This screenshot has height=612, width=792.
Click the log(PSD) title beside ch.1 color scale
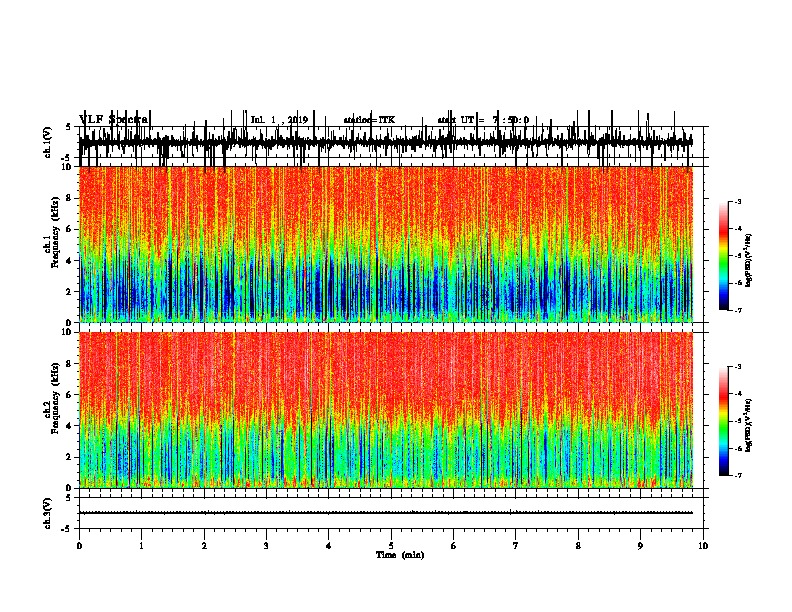(x=749, y=260)
